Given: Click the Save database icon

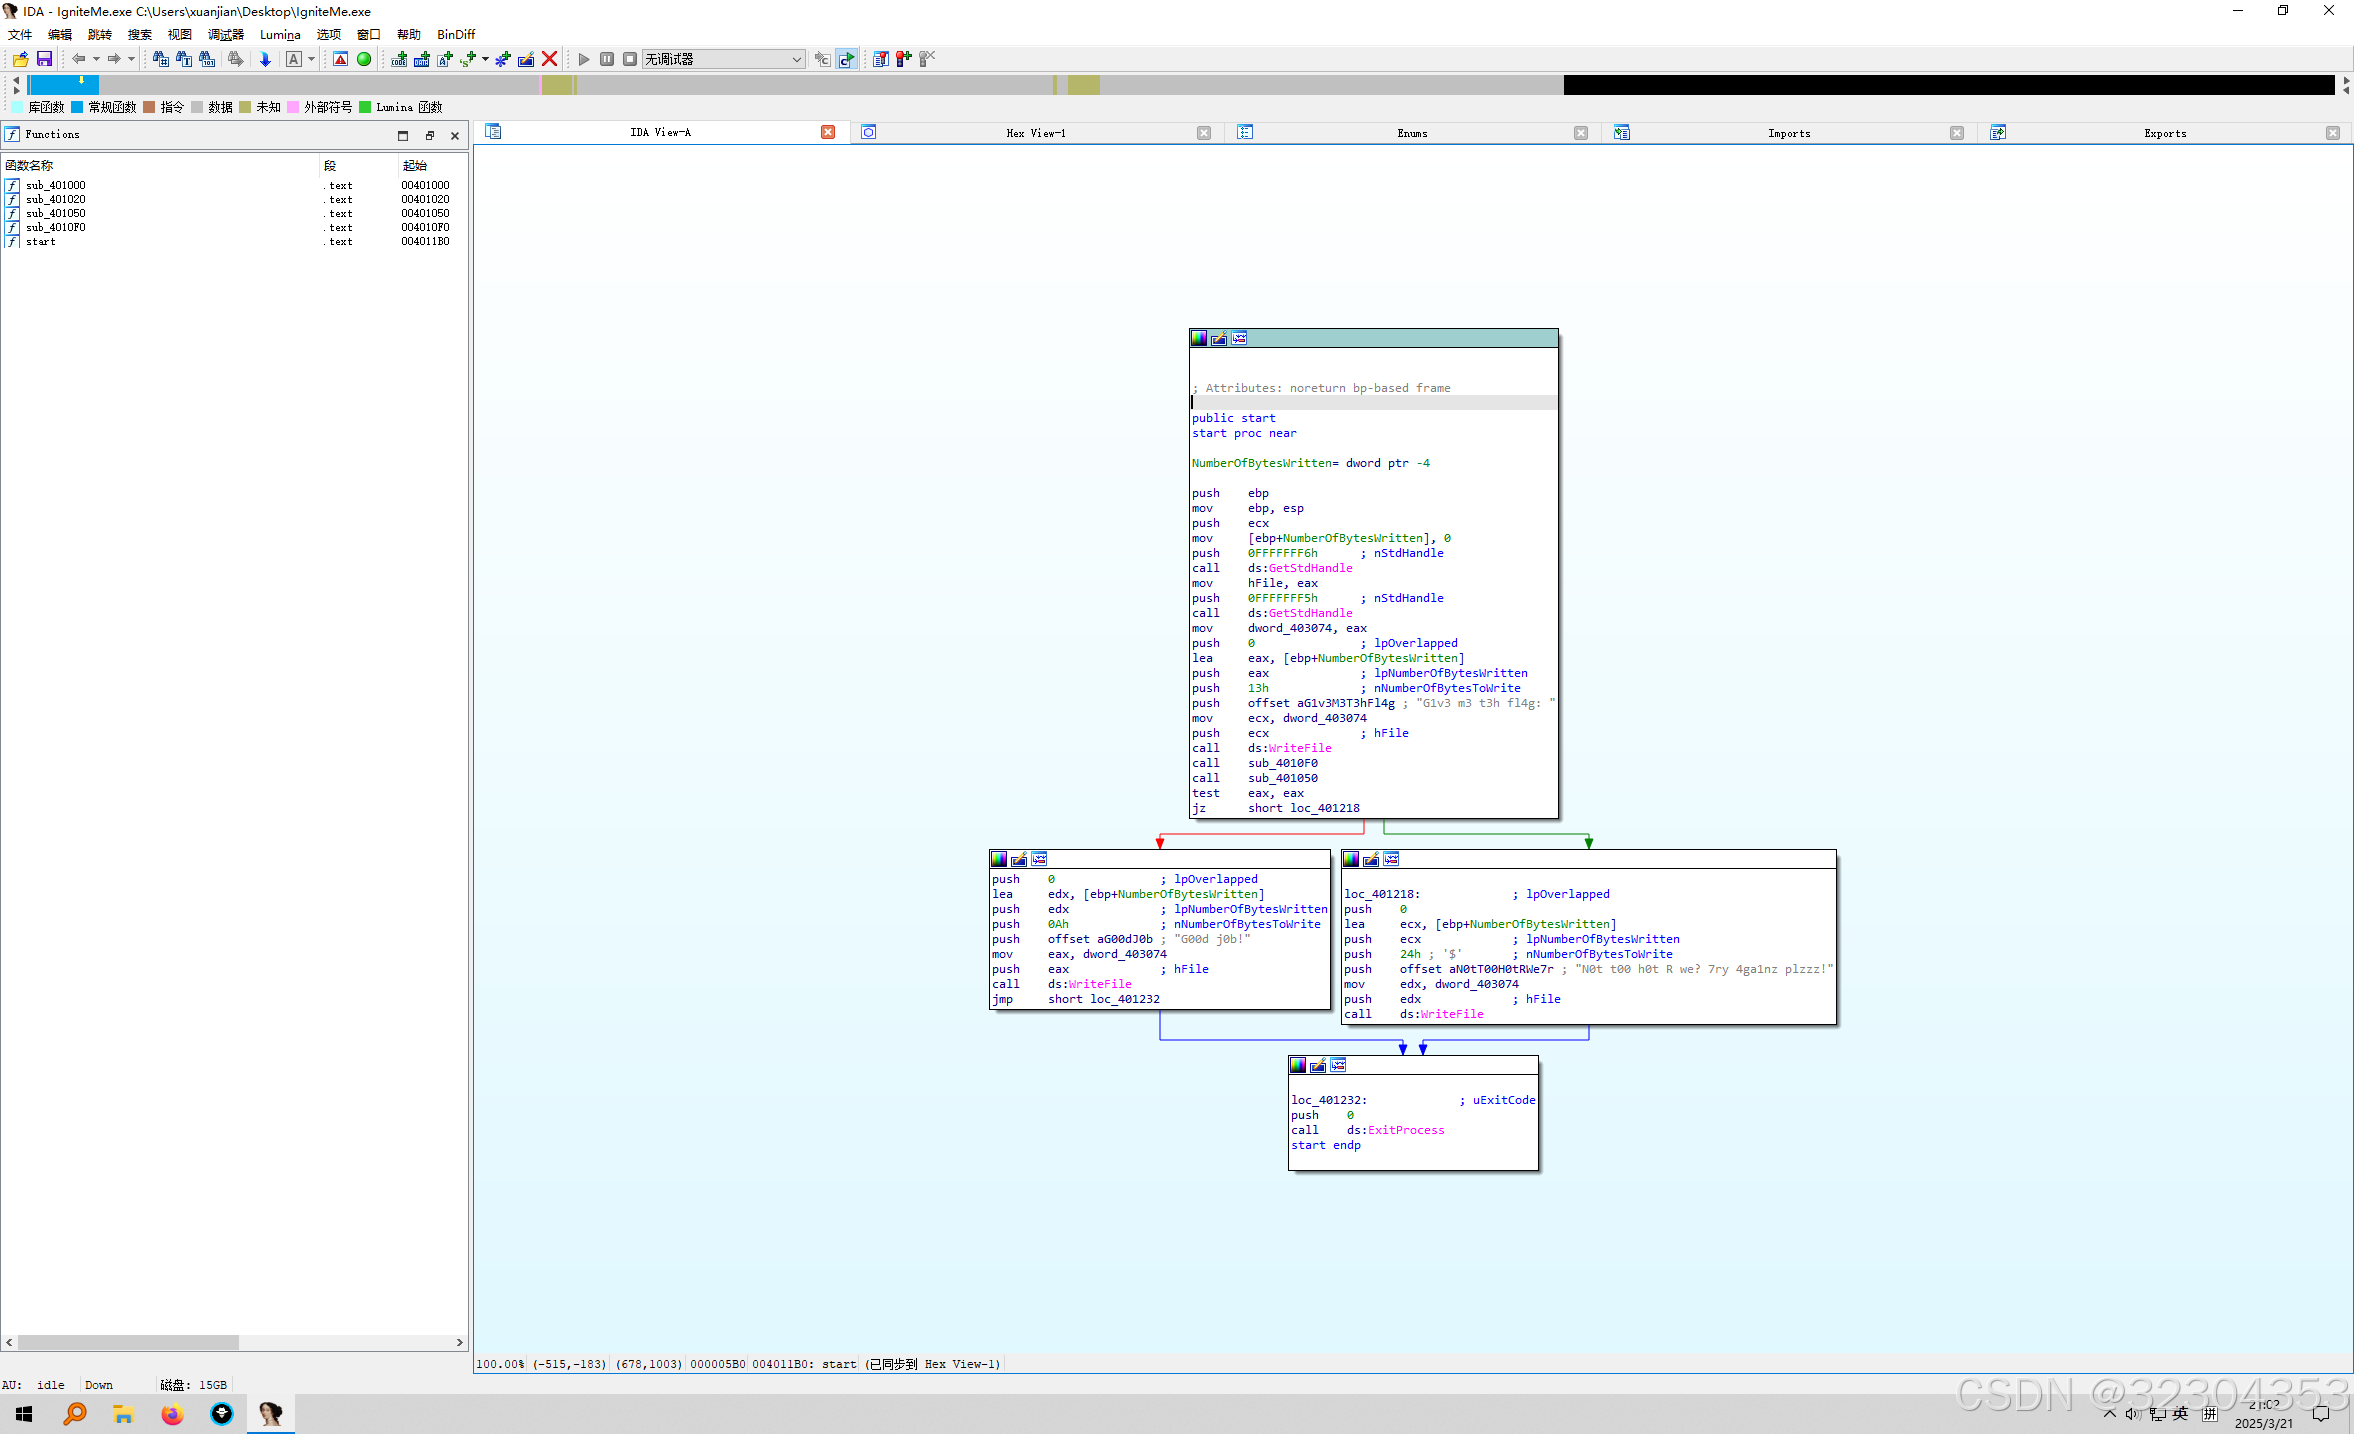Looking at the screenshot, I should point(44,59).
